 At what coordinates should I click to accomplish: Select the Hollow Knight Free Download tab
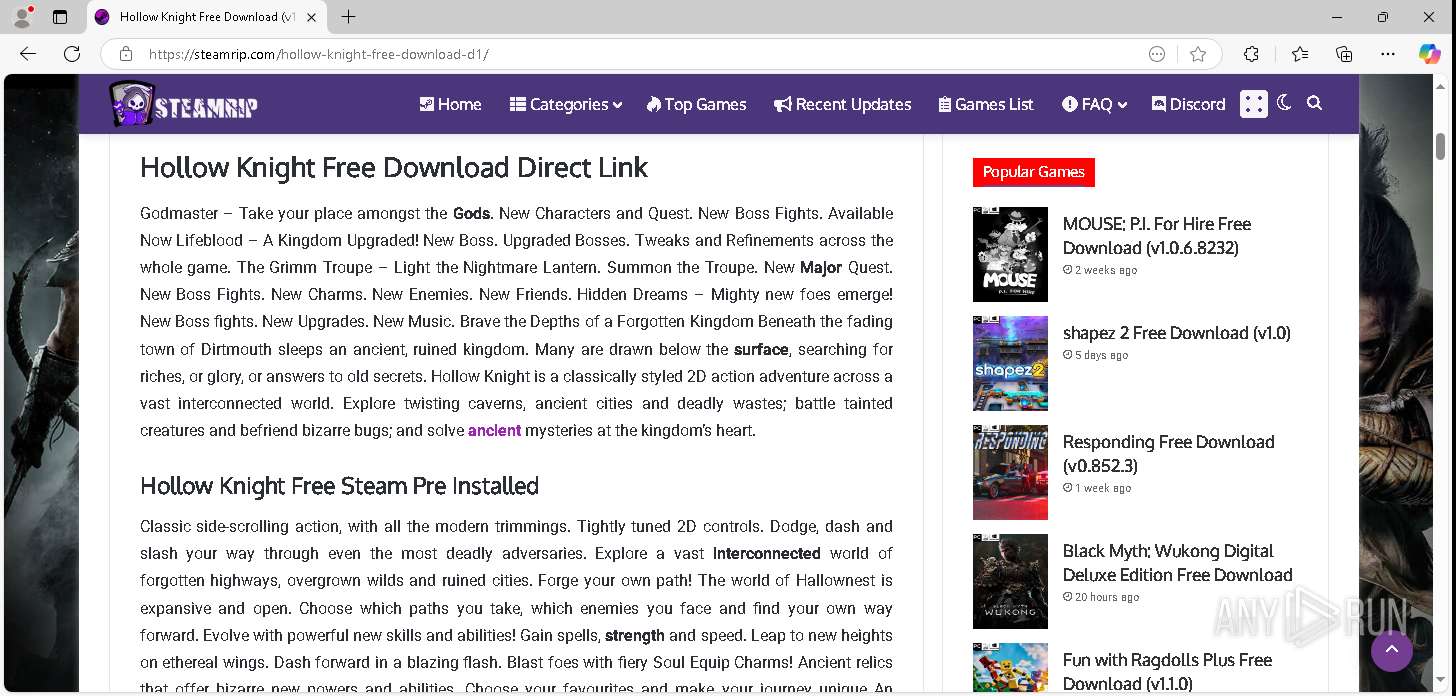[x=206, y=17]
